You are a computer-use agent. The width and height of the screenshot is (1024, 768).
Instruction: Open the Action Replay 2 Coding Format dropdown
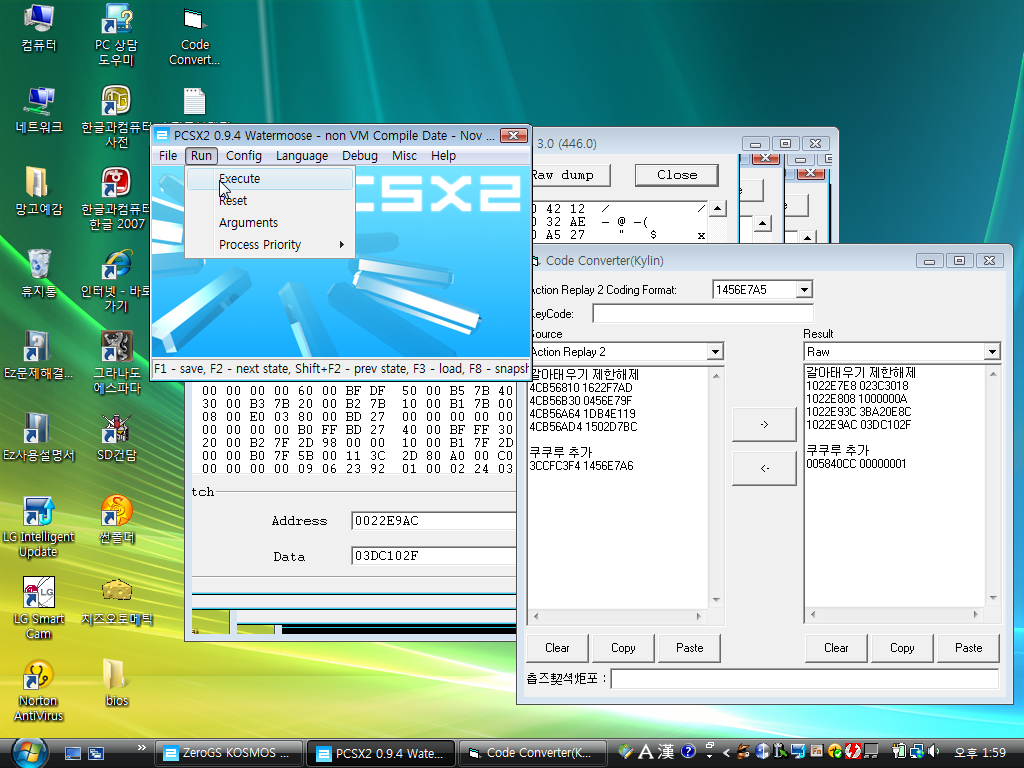pyautogui.click(x=804, y=289)
